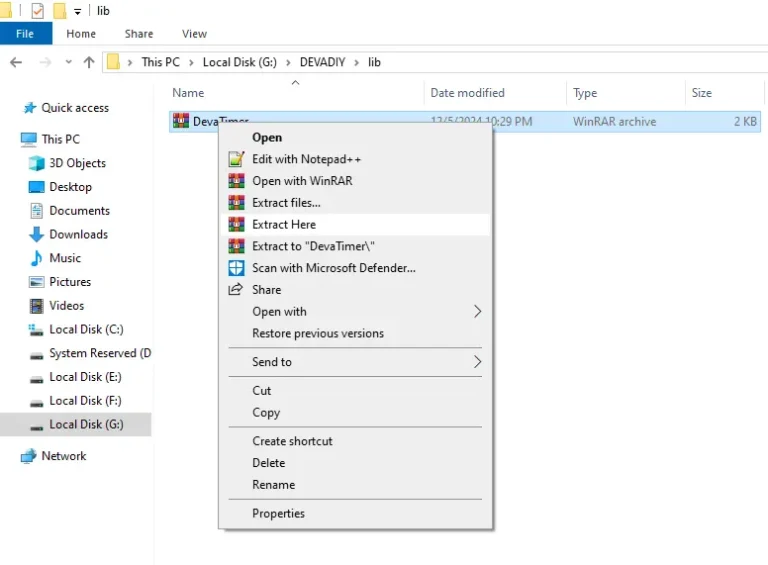Open the Properties menu entry

point(278,514)
